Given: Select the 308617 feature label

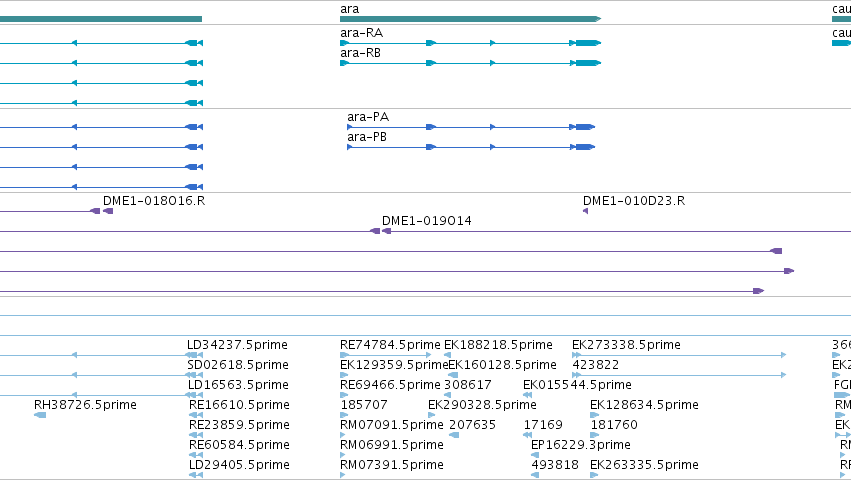Looking at the screenshot, I should pos(468,385).
